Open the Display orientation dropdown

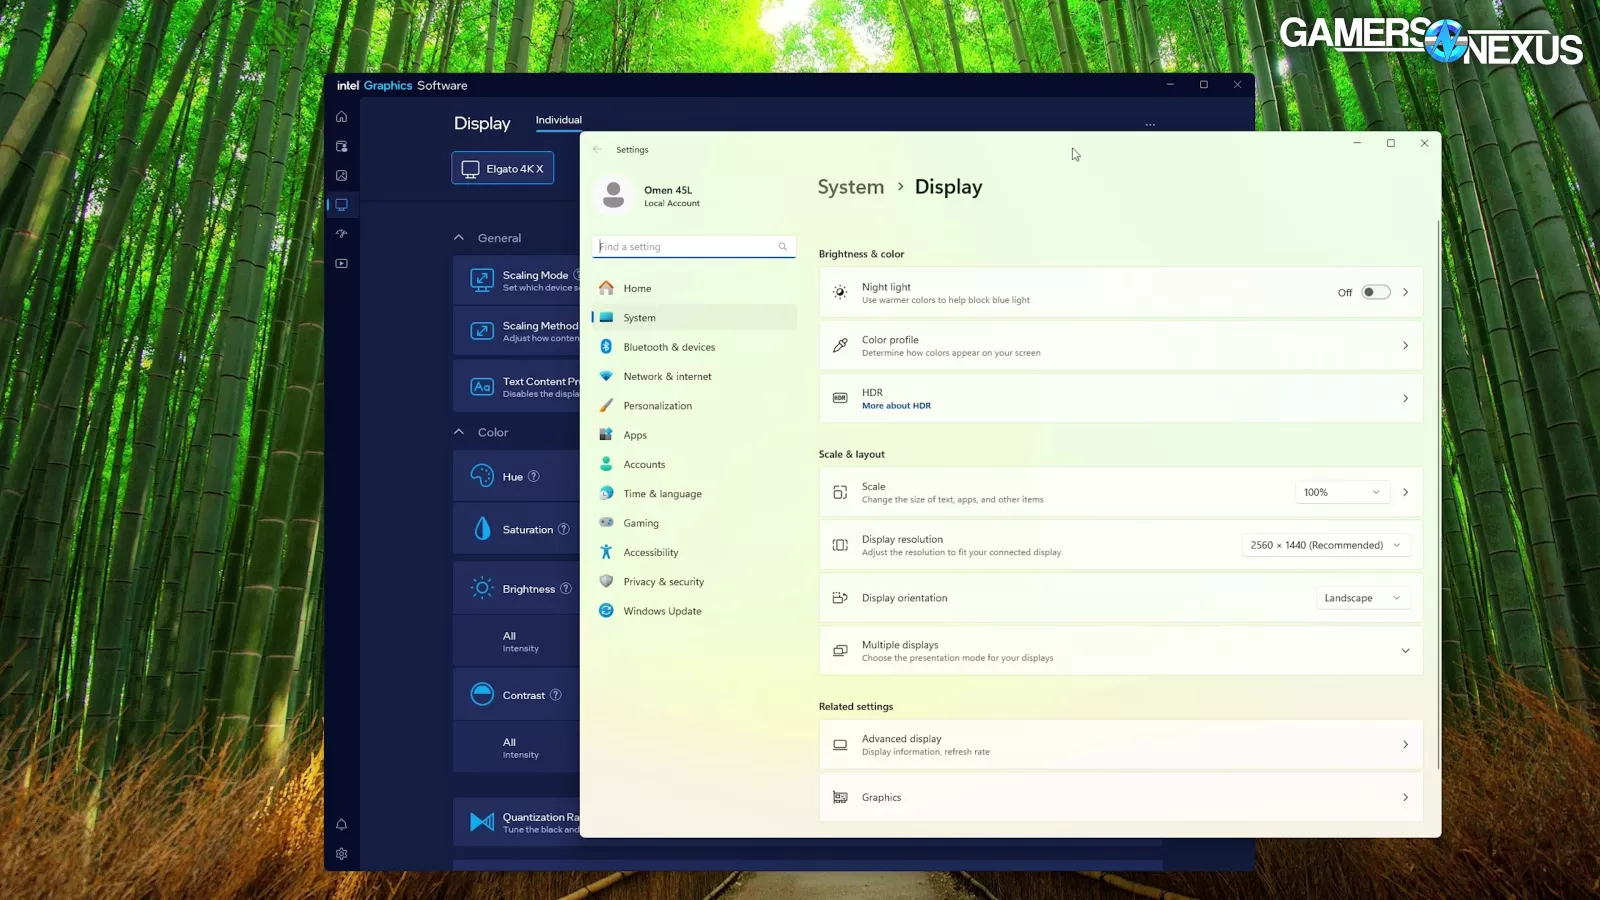point(1361,598)
